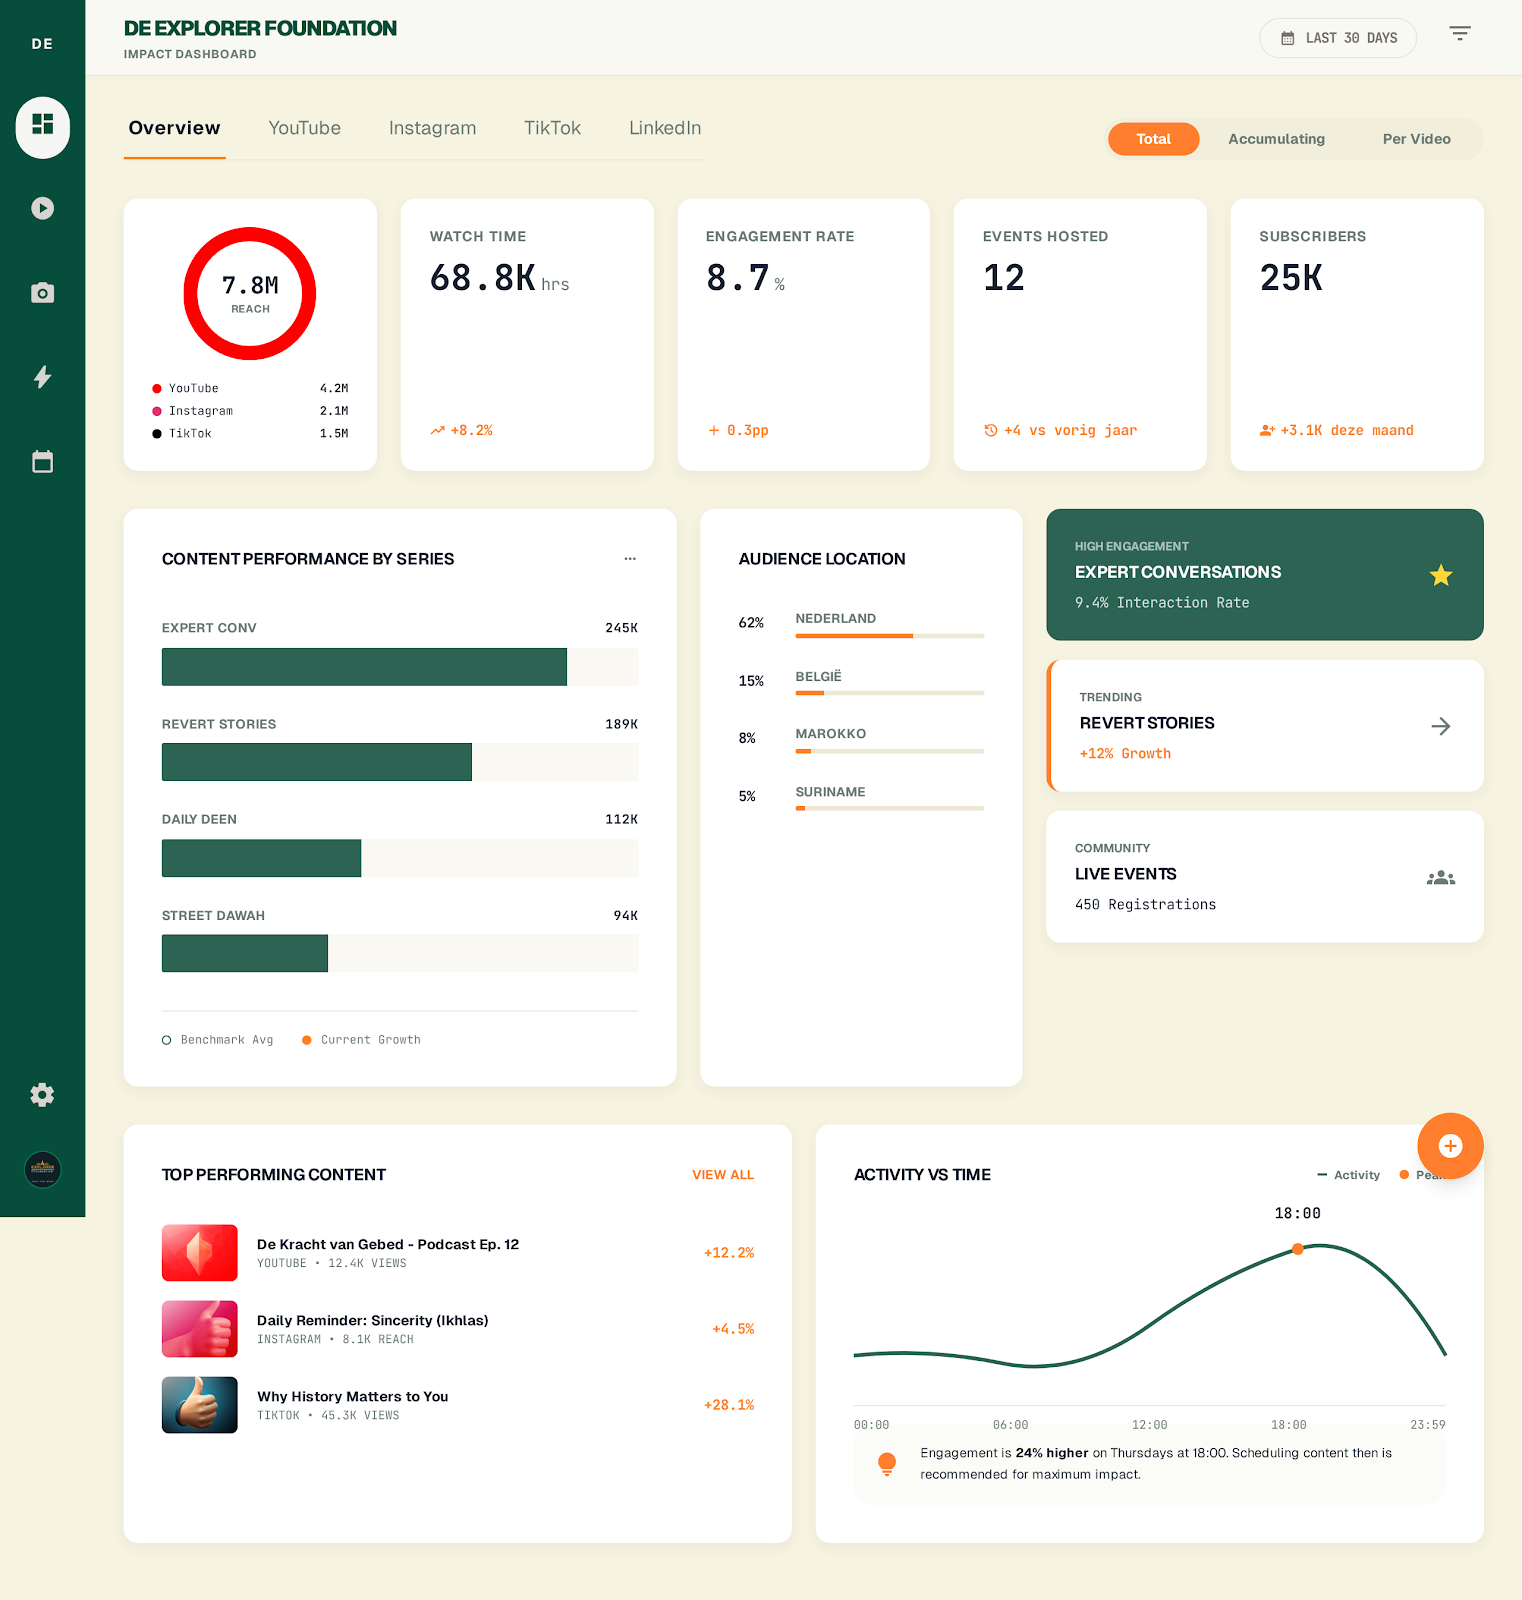
Task: Click the +28.1% growth value
Action: coord(729,1405)
